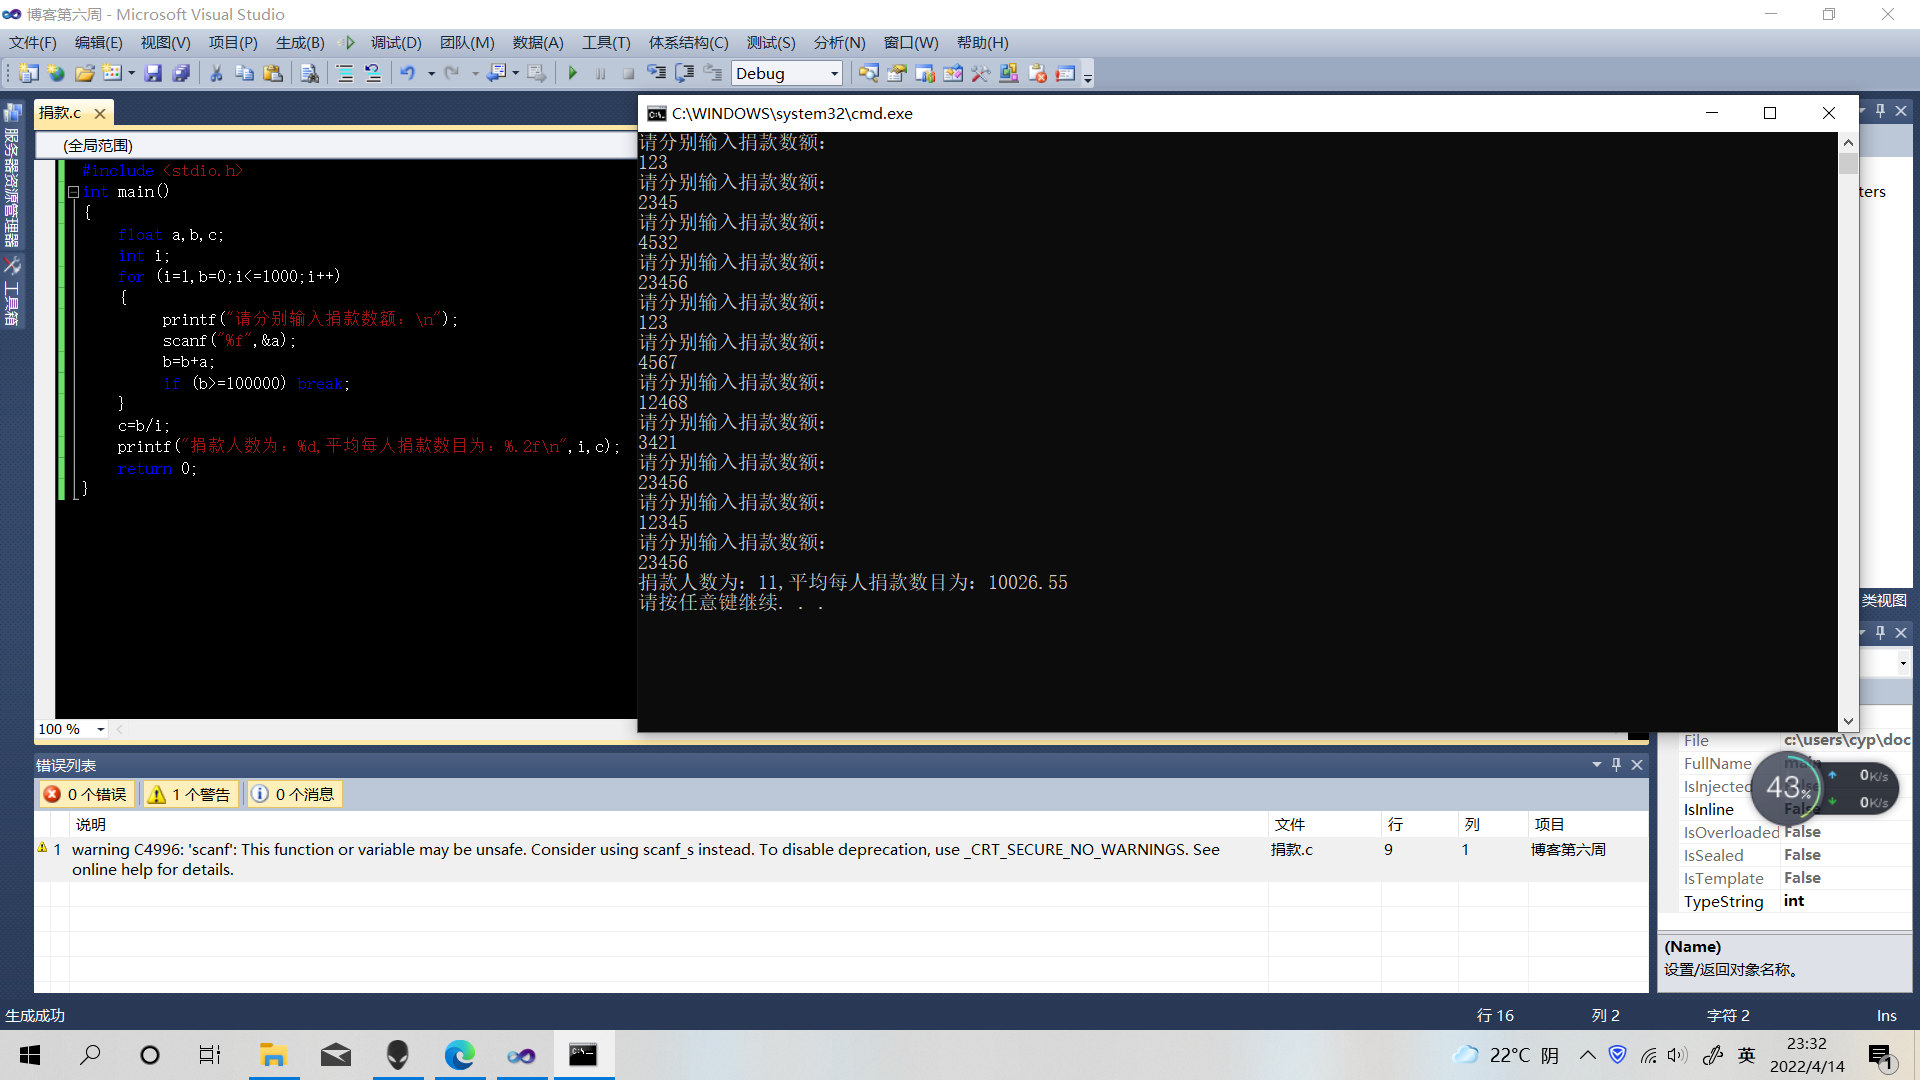
Task: Open the Debug configuration dropdown
Action: (834, 73)
